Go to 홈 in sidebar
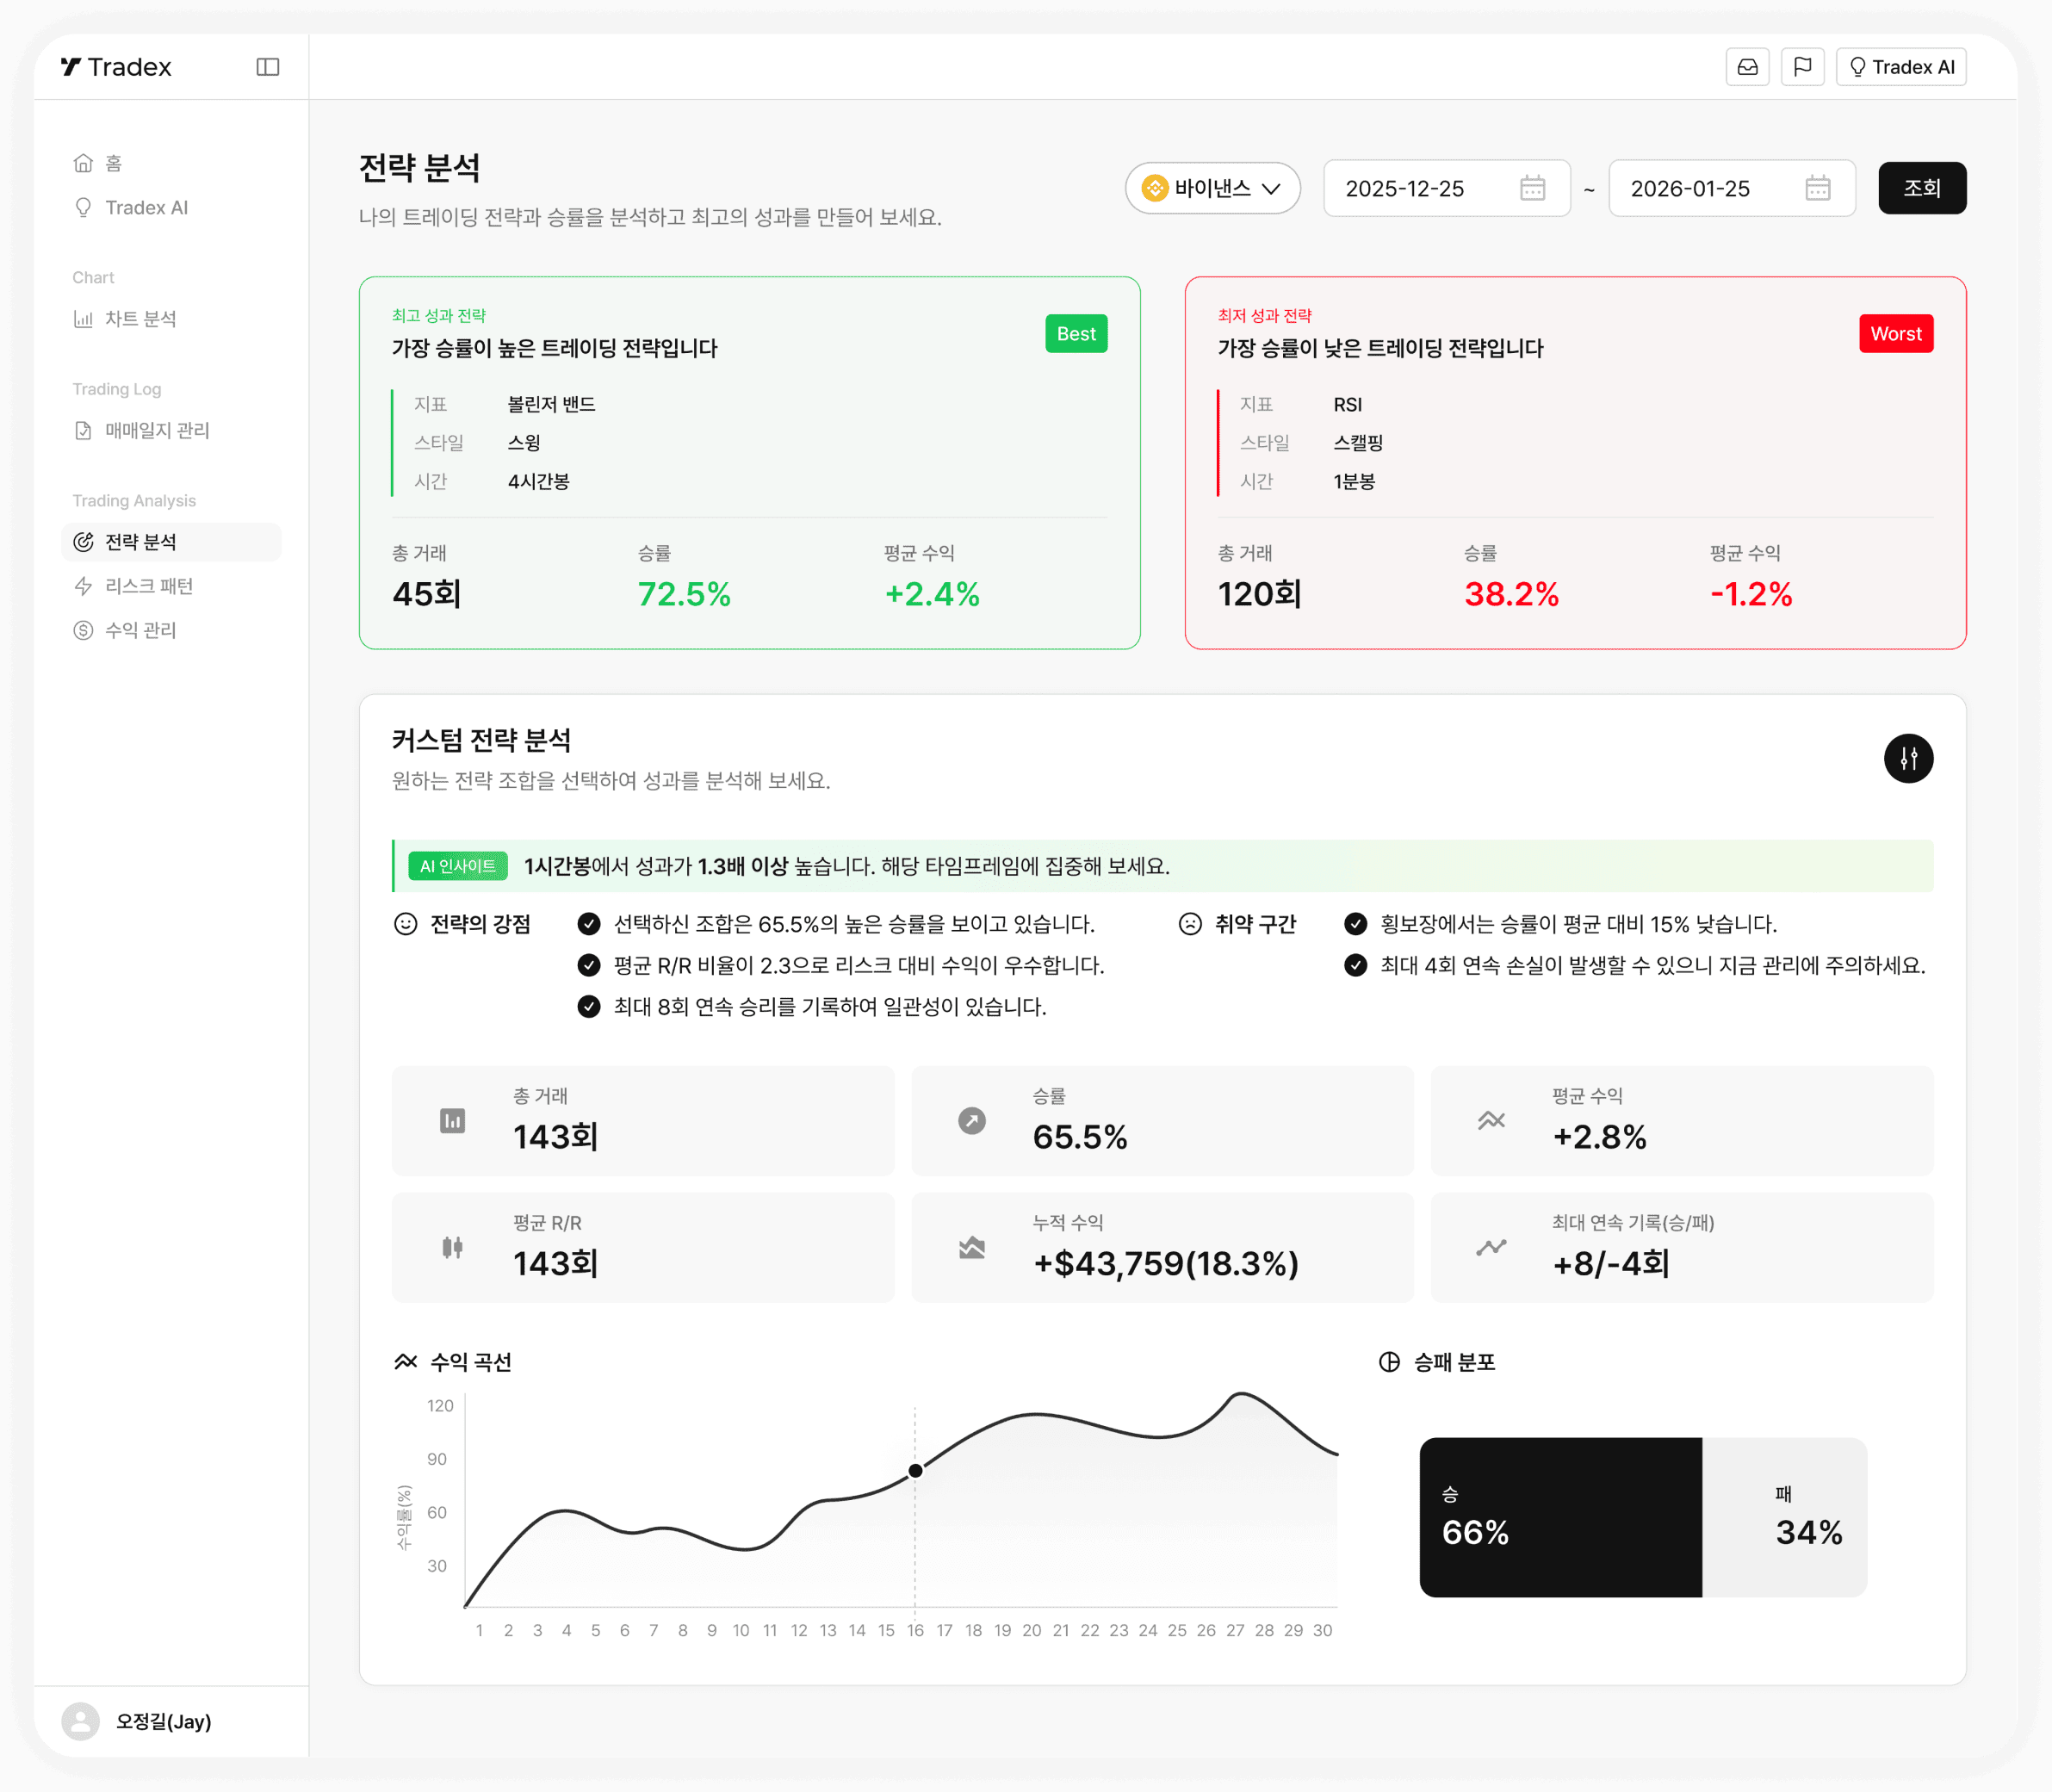Screen dimensions: 2052x1792 tap(171, 163)
